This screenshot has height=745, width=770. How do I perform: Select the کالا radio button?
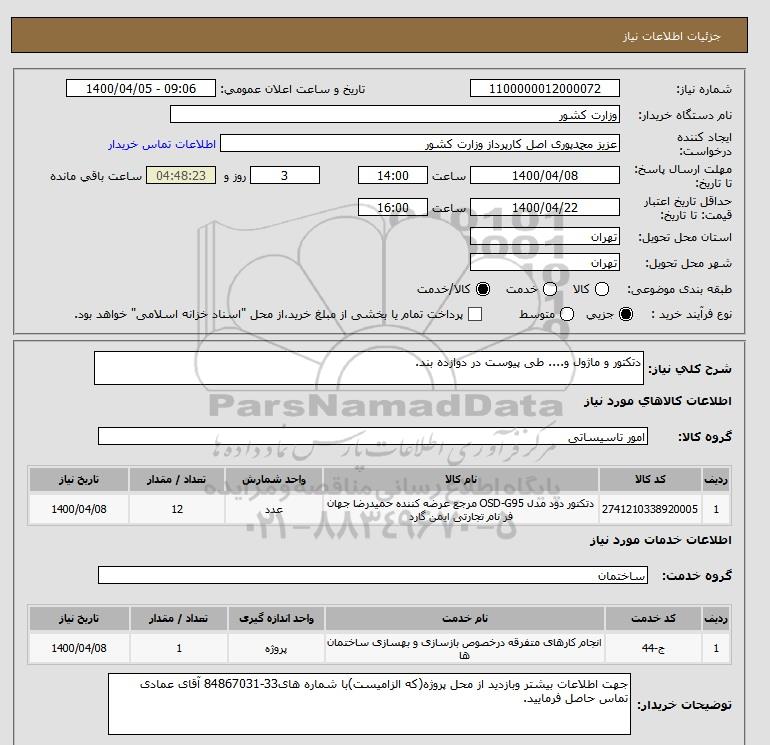602,289
